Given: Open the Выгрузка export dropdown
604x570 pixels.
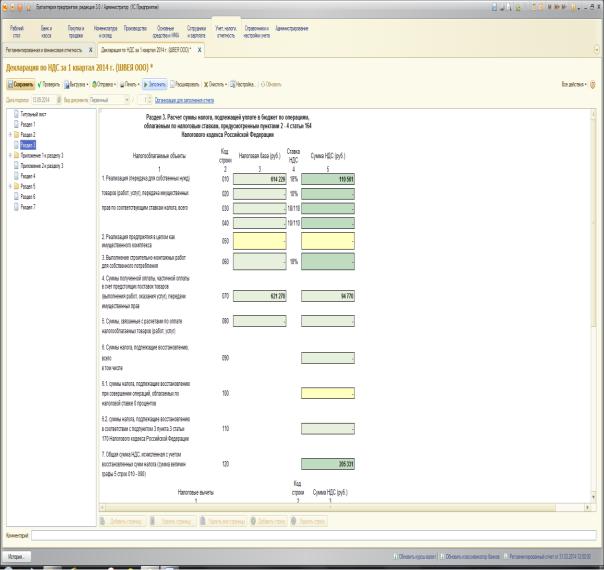Looking at the screenshot, I should (76, 84).
